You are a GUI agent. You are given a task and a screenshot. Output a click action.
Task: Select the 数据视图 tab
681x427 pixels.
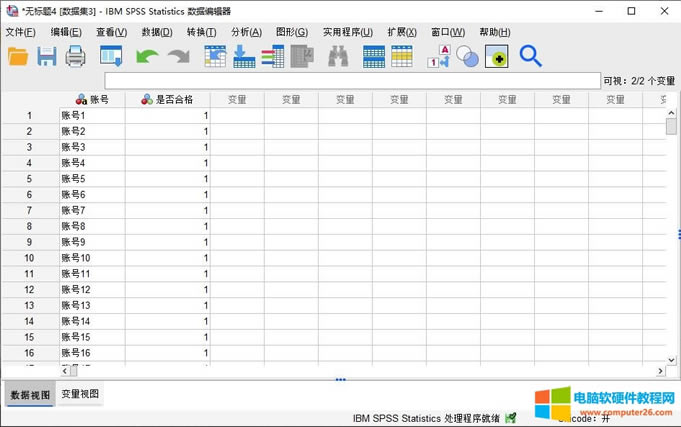[28, 395]
